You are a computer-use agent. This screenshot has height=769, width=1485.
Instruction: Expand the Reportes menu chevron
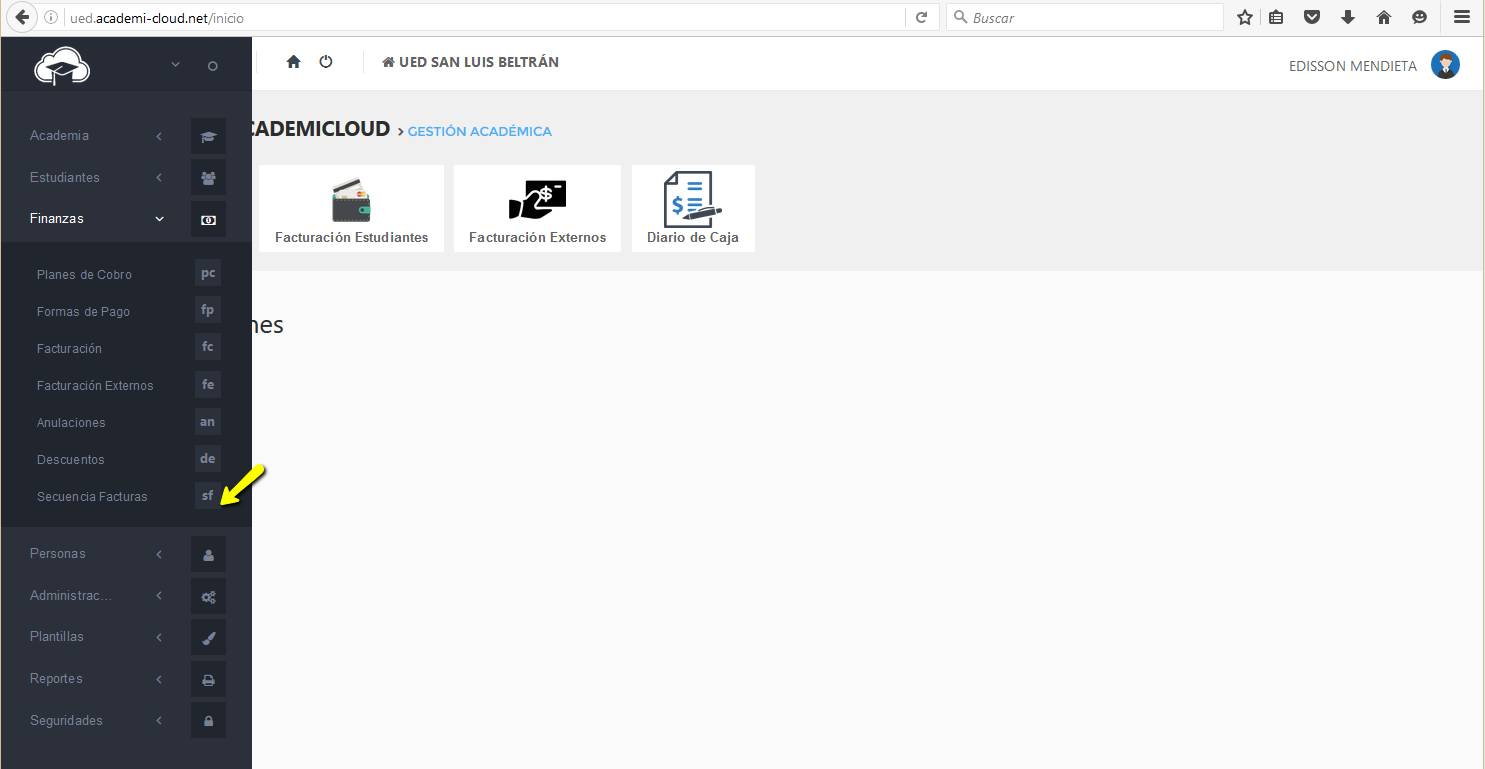[159, 679]
